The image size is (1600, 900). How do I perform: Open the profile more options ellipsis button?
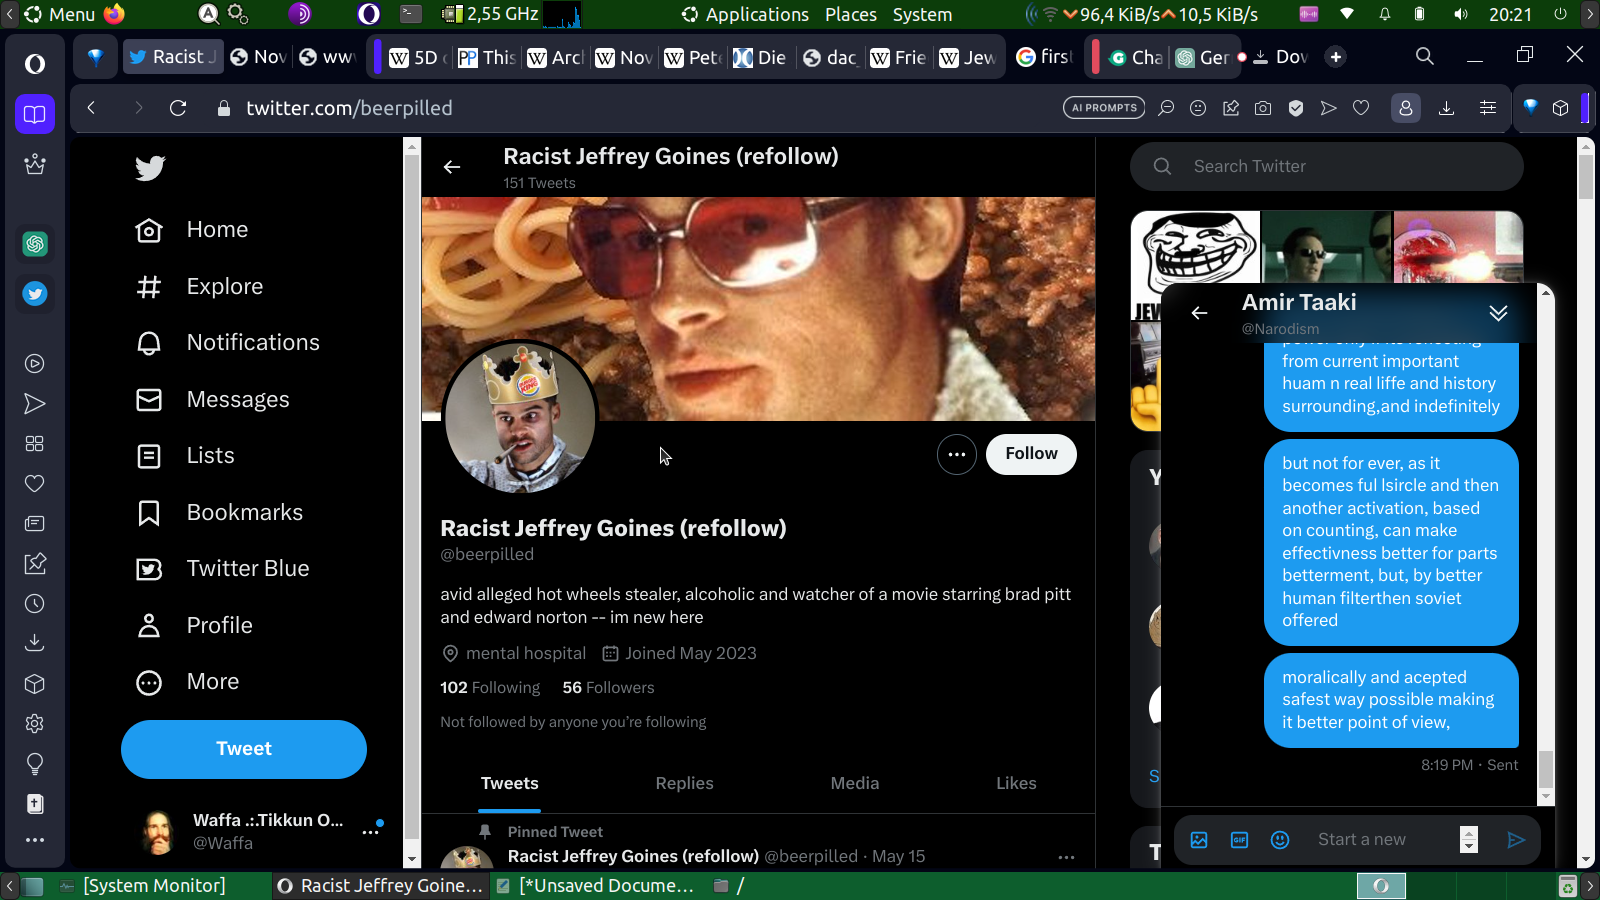(956, 455)
